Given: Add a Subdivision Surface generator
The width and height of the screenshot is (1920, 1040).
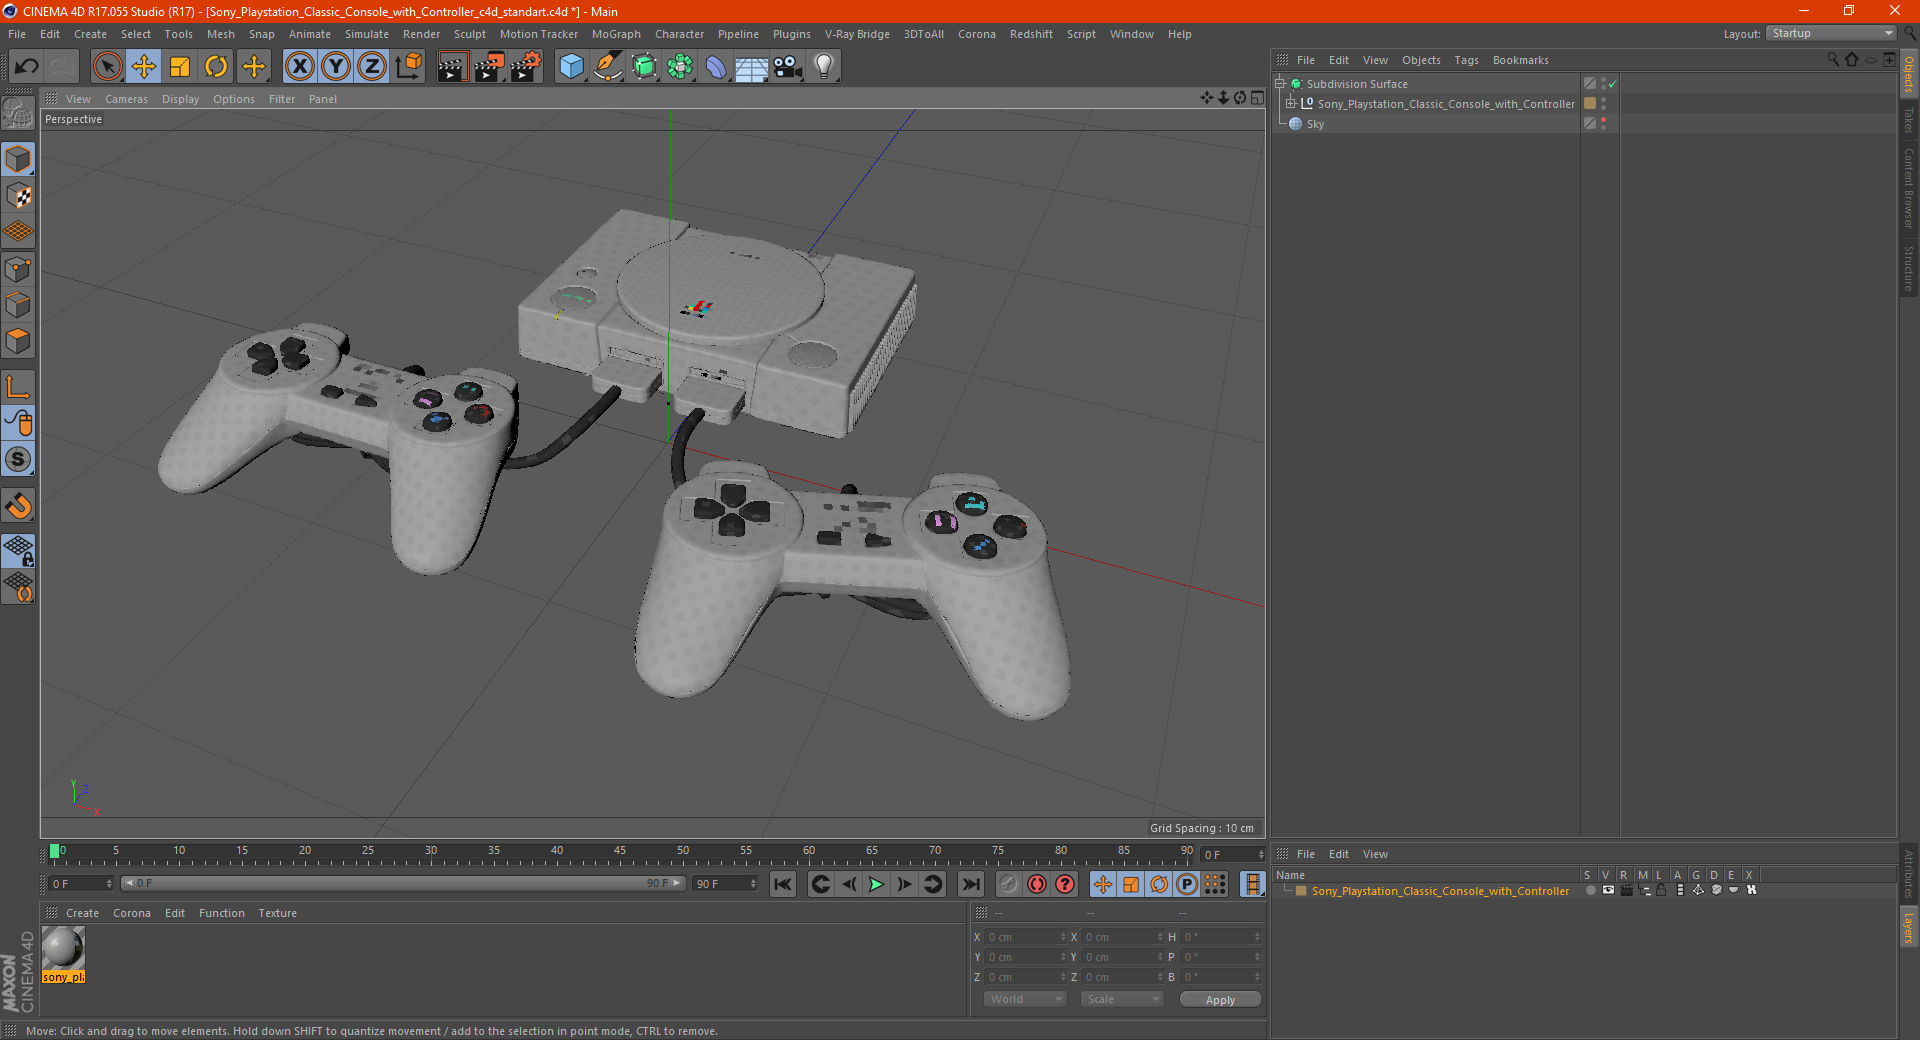Looking at the screenshot, I should pos(644,67).
